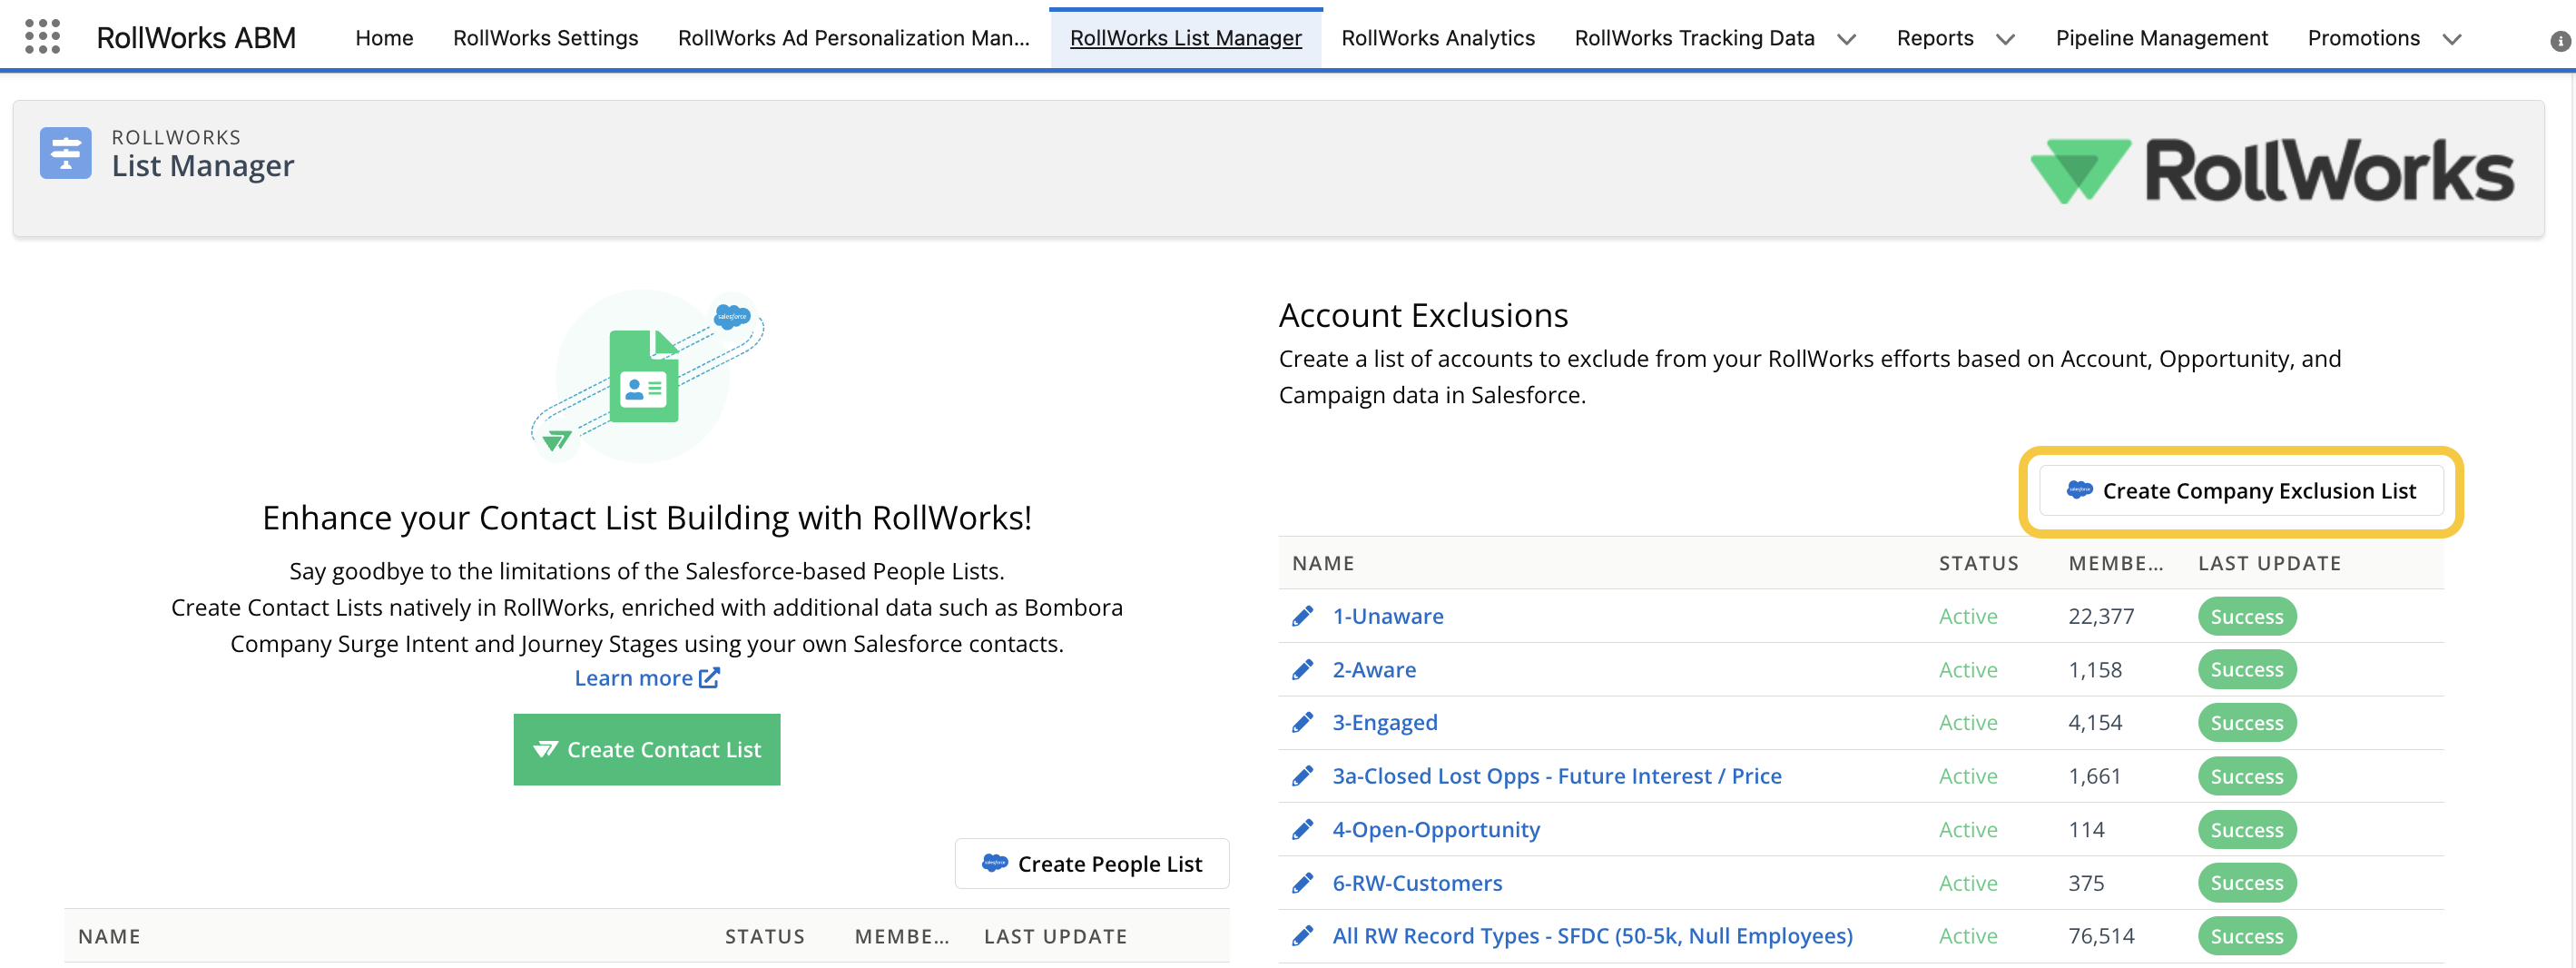Open the Pipeline Management tab
Viewport: 2576px width, 968px height.
click(x=2161, y=38)
